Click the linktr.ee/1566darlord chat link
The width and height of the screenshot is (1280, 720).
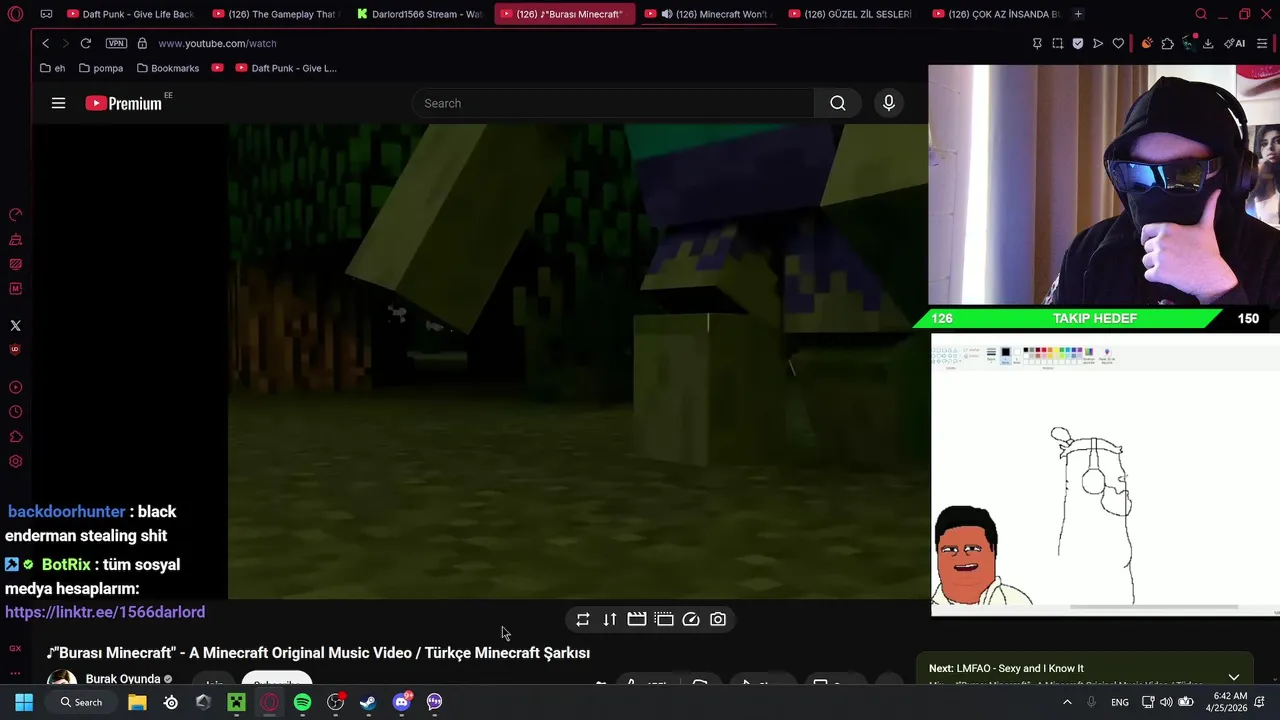click(x=105, y=612)
